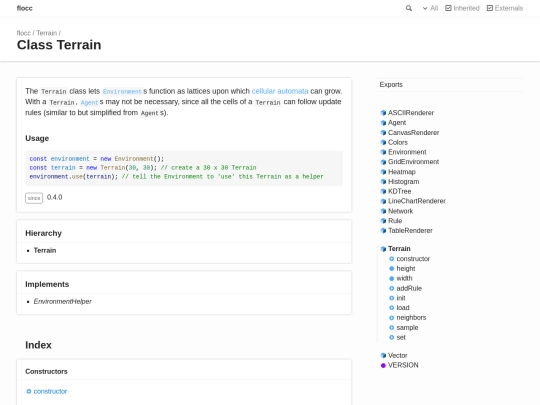Click the VERSION purple variable icon
Screen dimensions: 540x405
point(383,365)
